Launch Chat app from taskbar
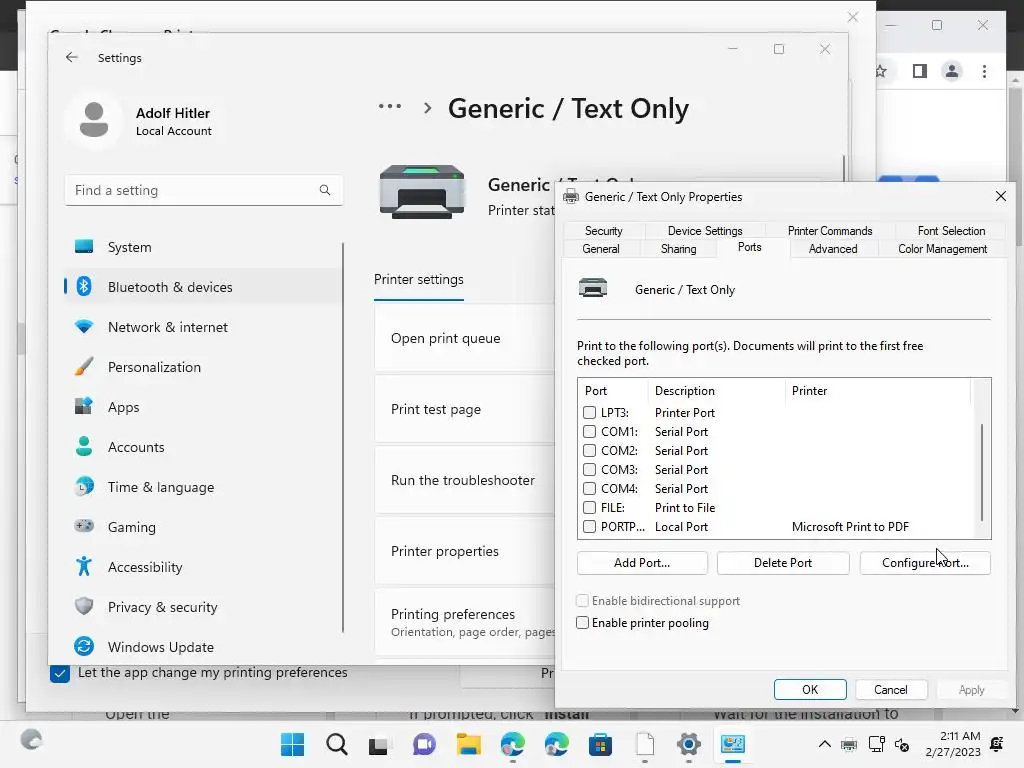This screenshot has height=768, width=1024. pos(424,744)
